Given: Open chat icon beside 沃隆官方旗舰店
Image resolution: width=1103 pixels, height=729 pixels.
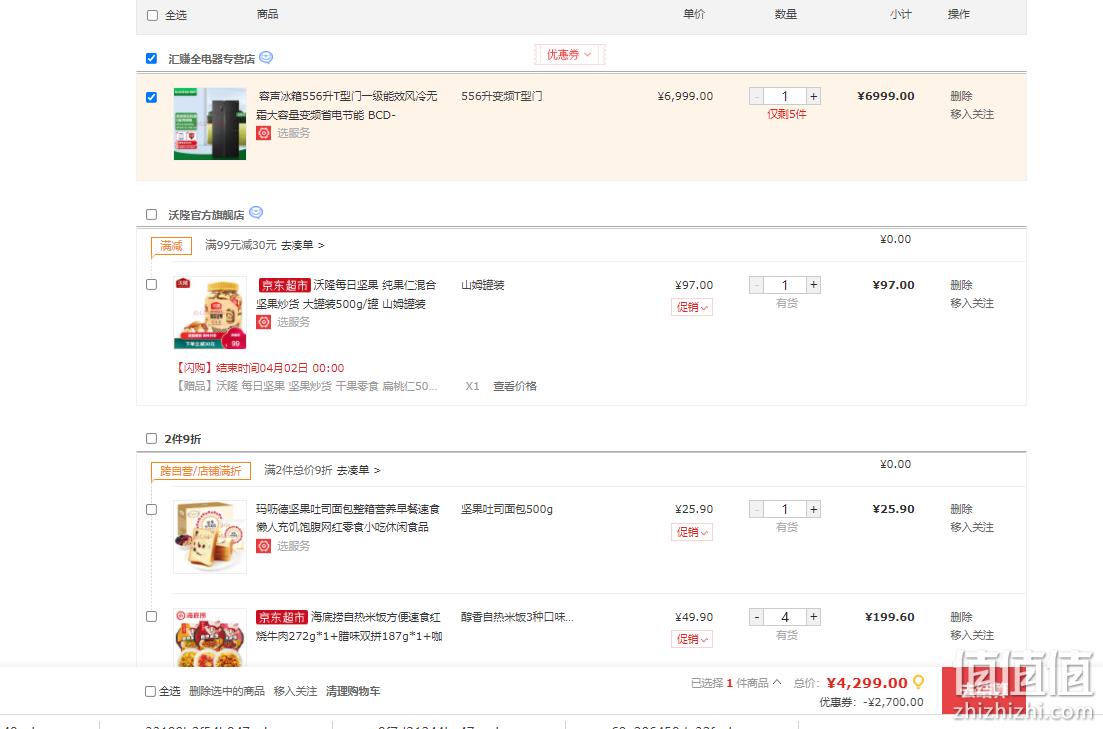Looking at the screenshot, I should [256, 213].
